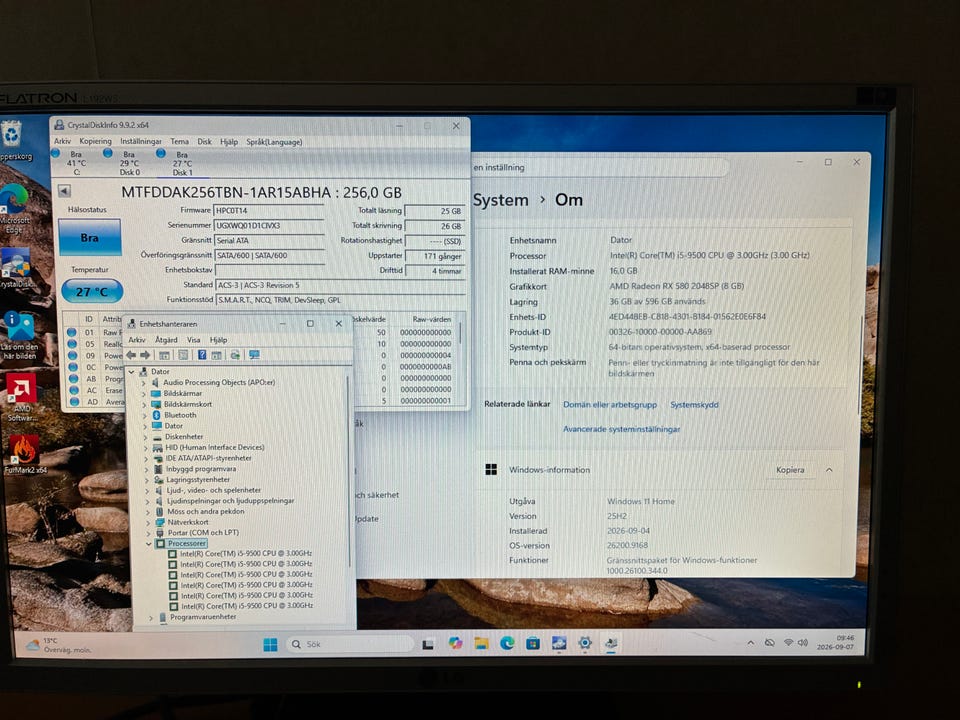The width and height of the screenshot is (960, 720).
Task: Open Domän eller arbetsgrupp link
Action: tap(610, 405)
